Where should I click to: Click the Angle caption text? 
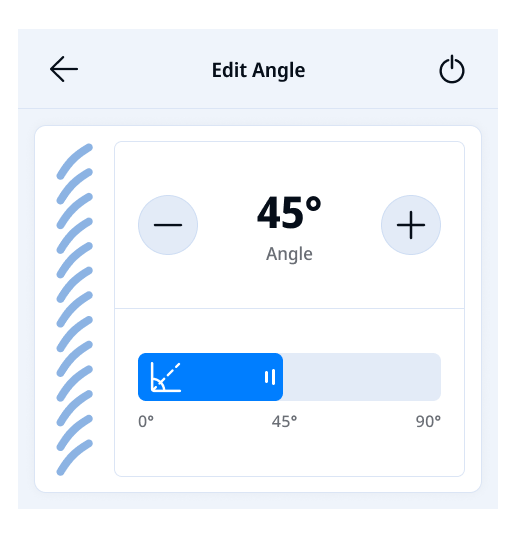coord(289,254)
